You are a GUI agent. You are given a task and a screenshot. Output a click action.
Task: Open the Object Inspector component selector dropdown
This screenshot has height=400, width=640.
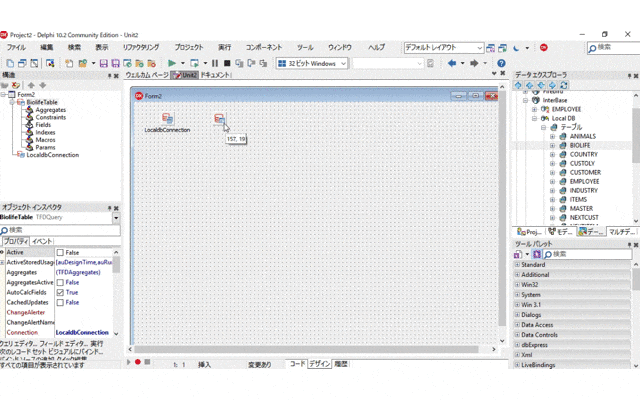pyautogui.click(x=116, y=218)
